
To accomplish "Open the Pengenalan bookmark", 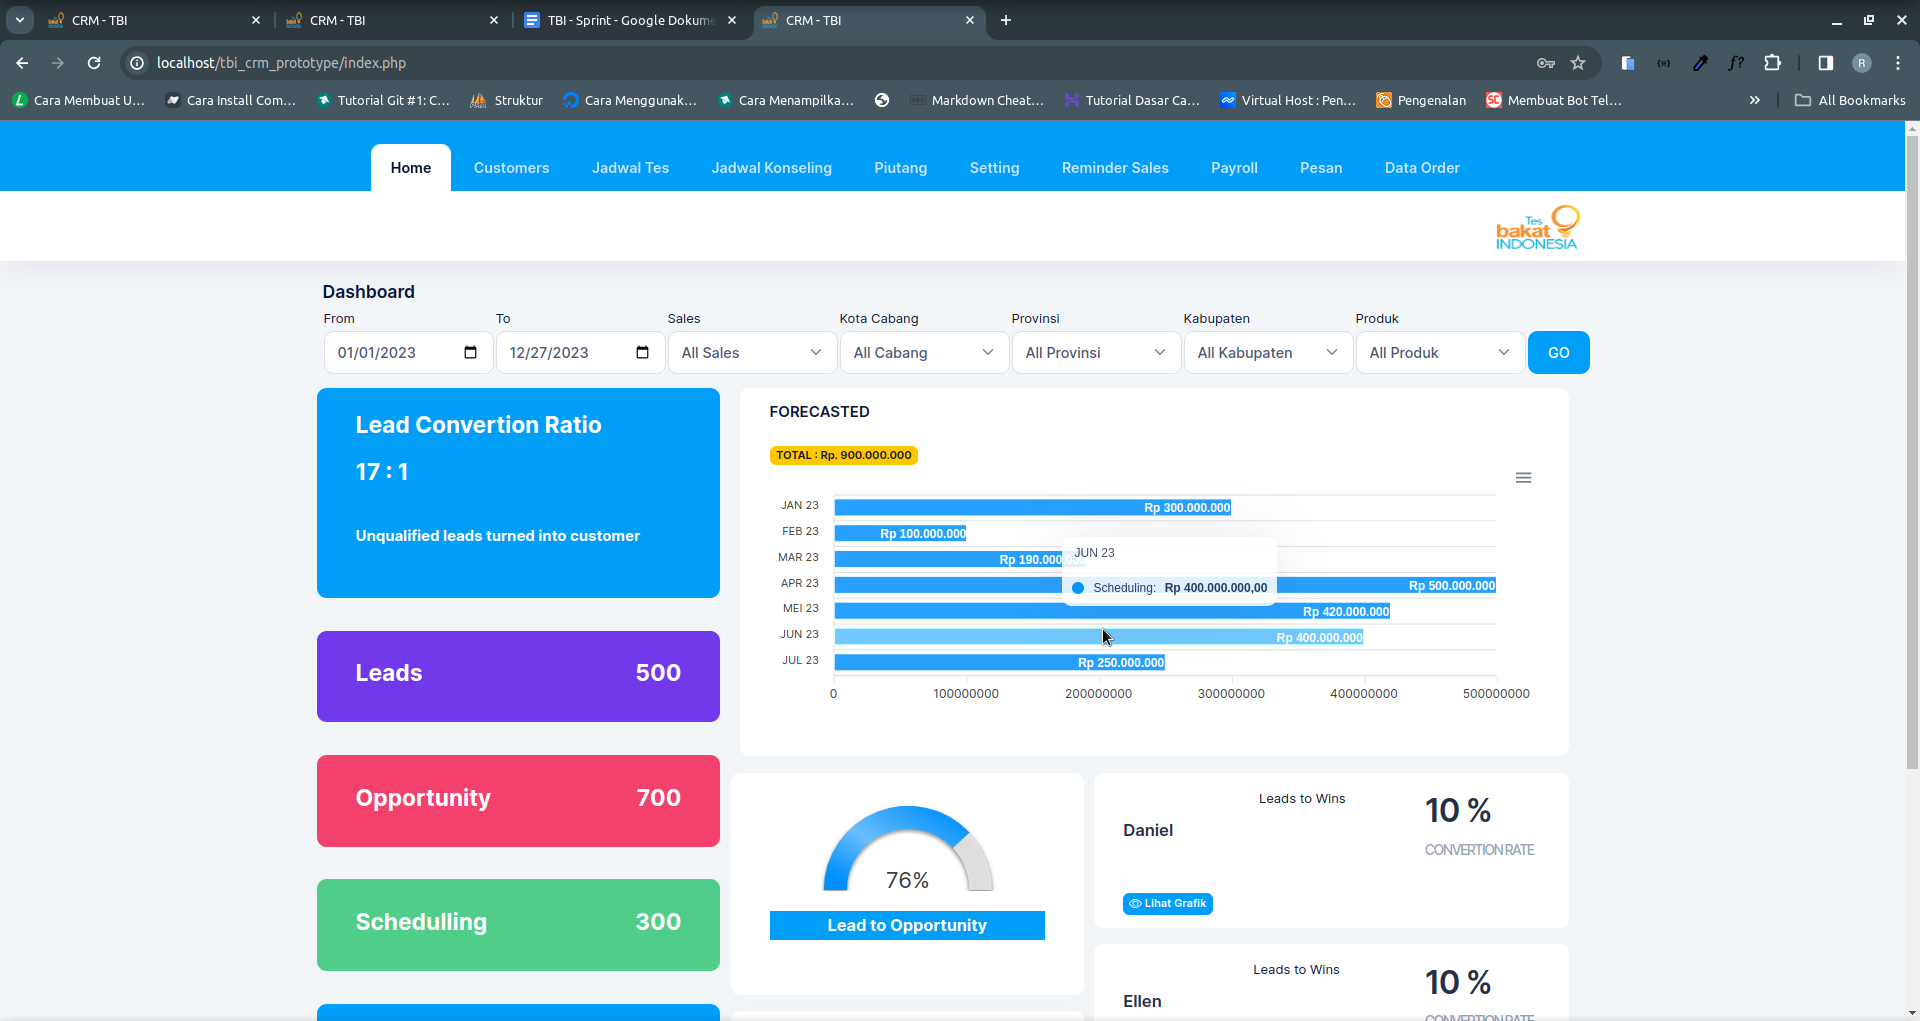I will click(x=1421, y=100).
